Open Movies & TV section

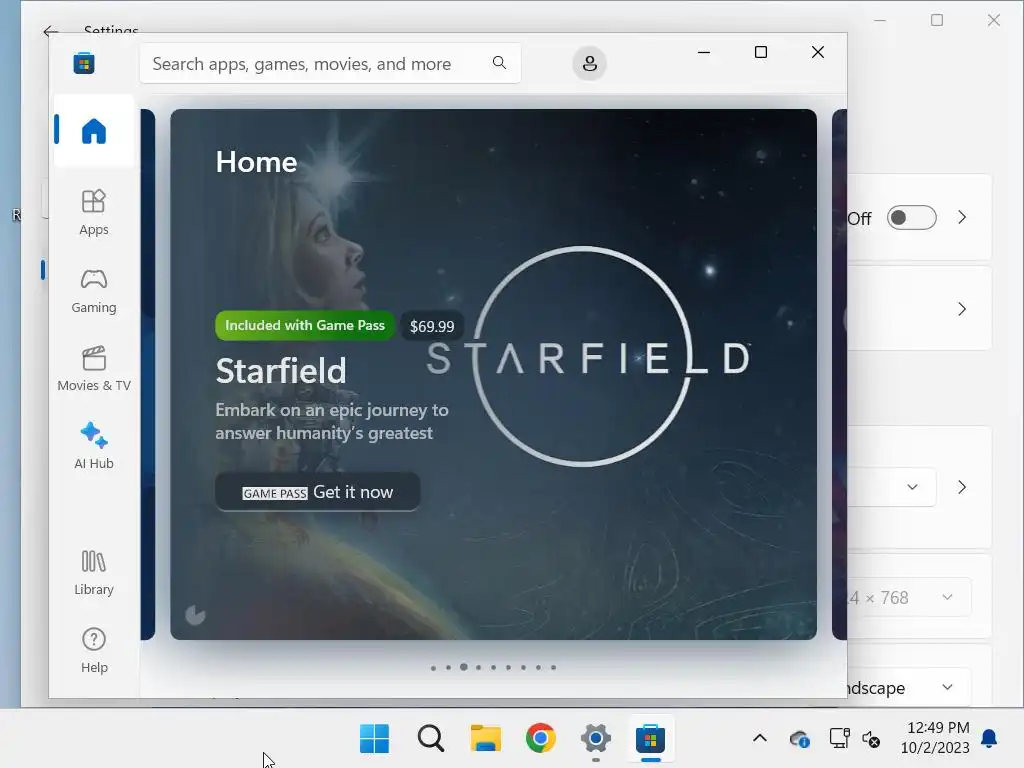pyautogui.click(x=93, y=368)
